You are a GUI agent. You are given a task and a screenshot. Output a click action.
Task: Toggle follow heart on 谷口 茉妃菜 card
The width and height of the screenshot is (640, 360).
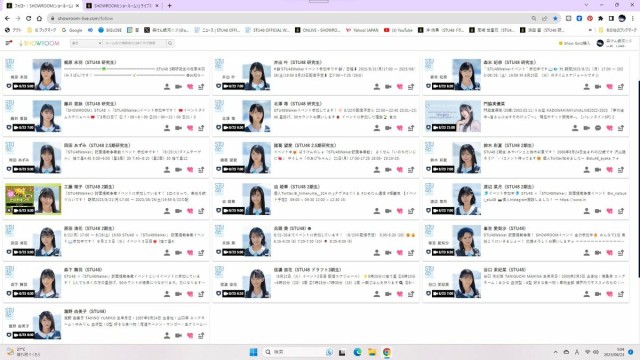click(x=609, y=294)
